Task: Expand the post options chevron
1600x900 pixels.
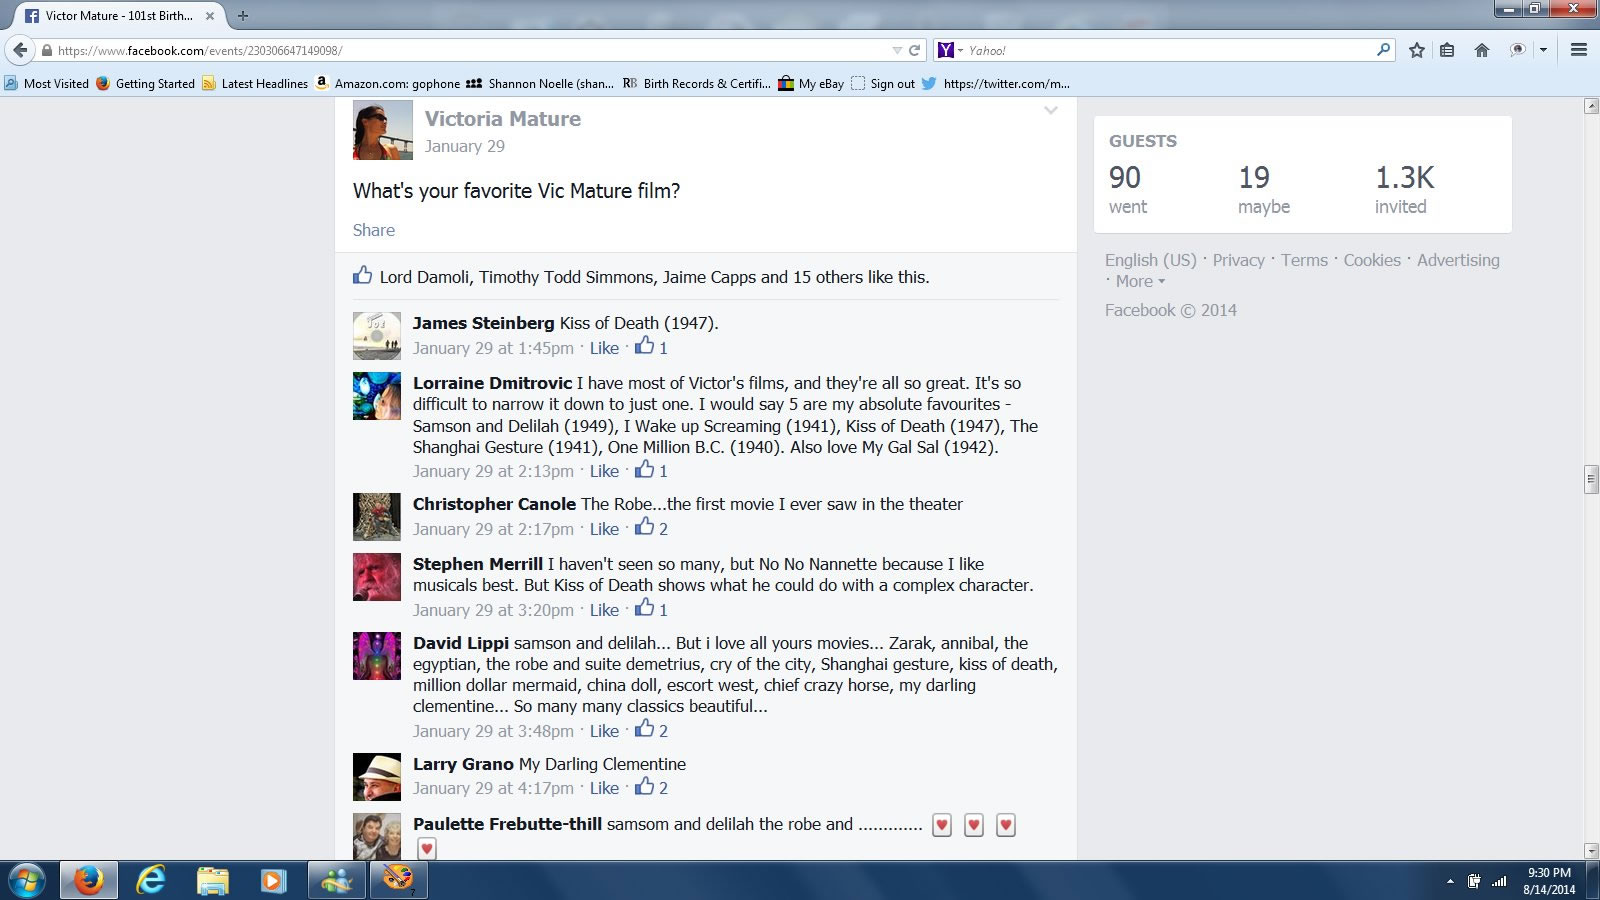Action: (x=1051, y=110)
